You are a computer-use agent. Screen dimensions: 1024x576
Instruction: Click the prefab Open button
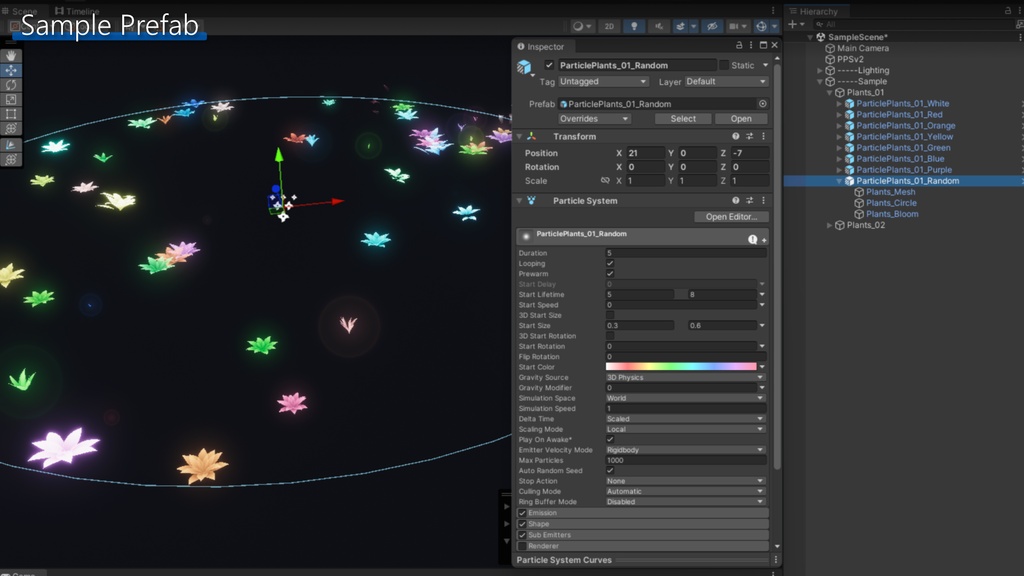tap(741, 119)
